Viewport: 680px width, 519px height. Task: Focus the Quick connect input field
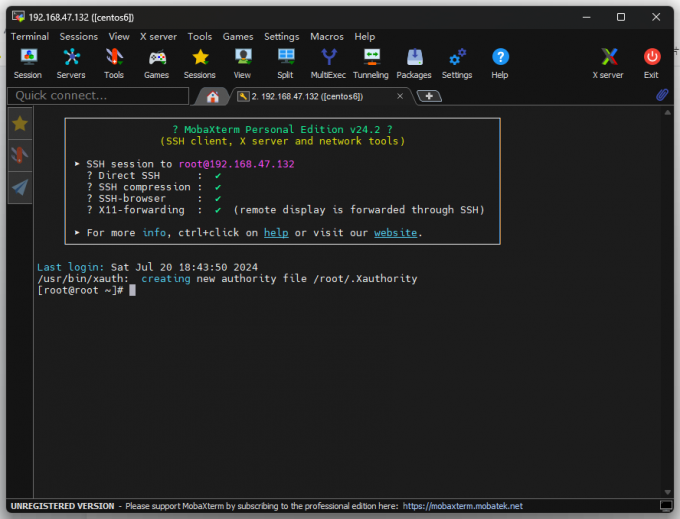pos(98,96)
